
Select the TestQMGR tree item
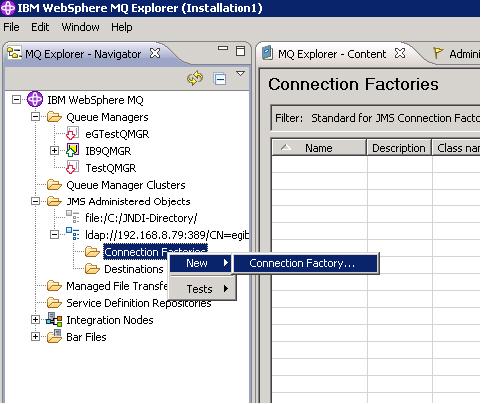[111, 168]
